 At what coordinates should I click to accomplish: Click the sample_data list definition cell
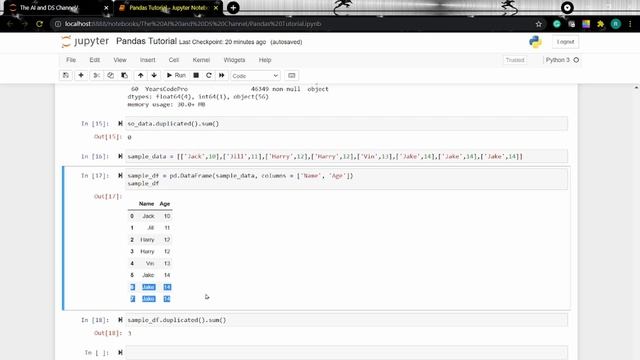coord(346,156)
